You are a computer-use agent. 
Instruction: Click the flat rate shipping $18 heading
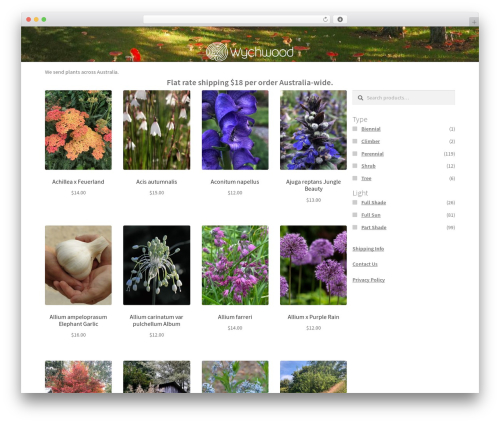tap(250, 82)
